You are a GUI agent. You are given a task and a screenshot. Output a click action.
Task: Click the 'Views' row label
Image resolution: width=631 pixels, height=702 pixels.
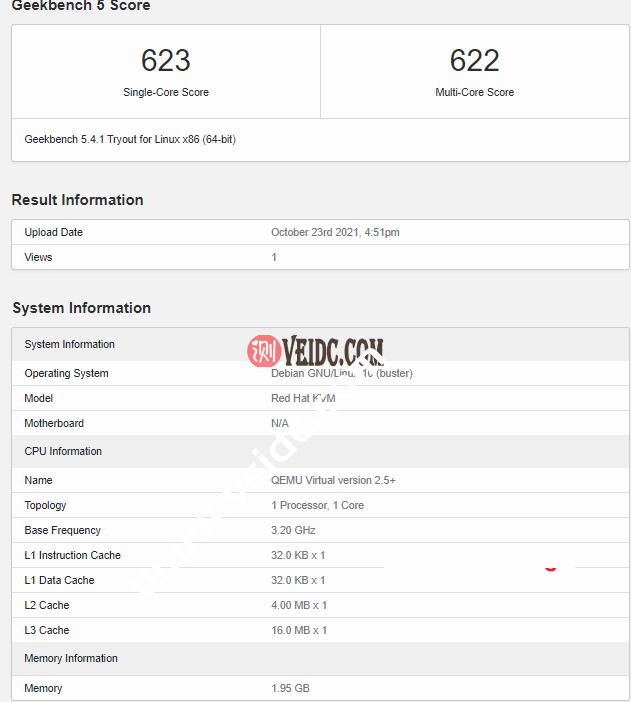38,257
